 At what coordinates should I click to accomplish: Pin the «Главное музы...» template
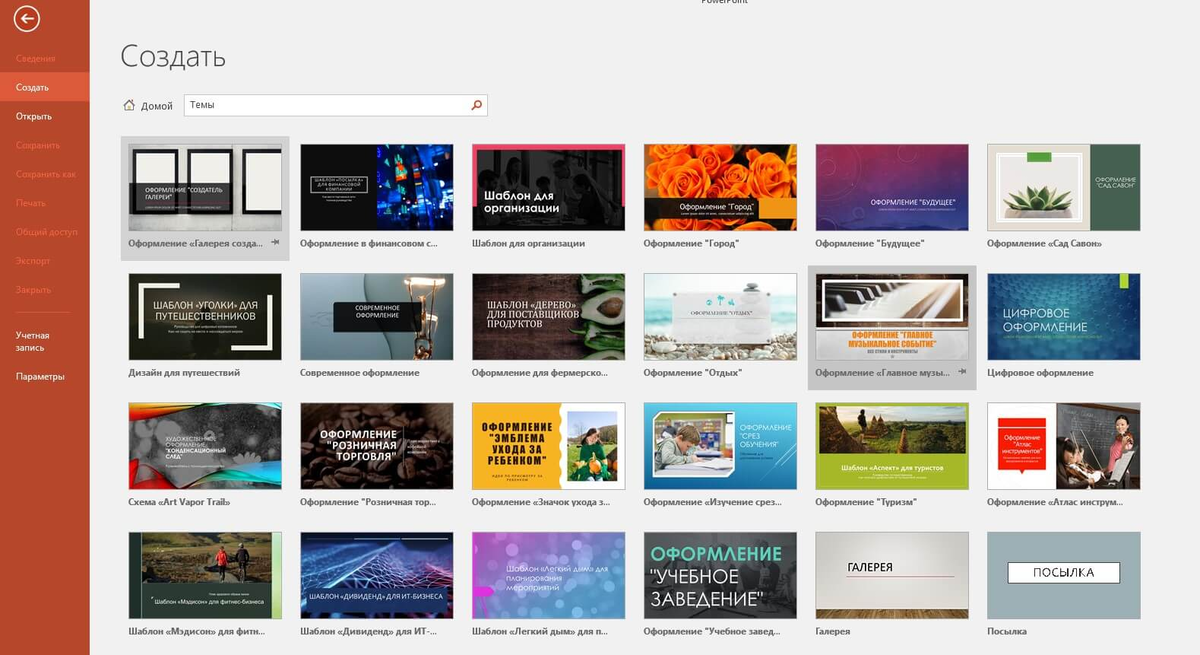(x=962, y=372)
